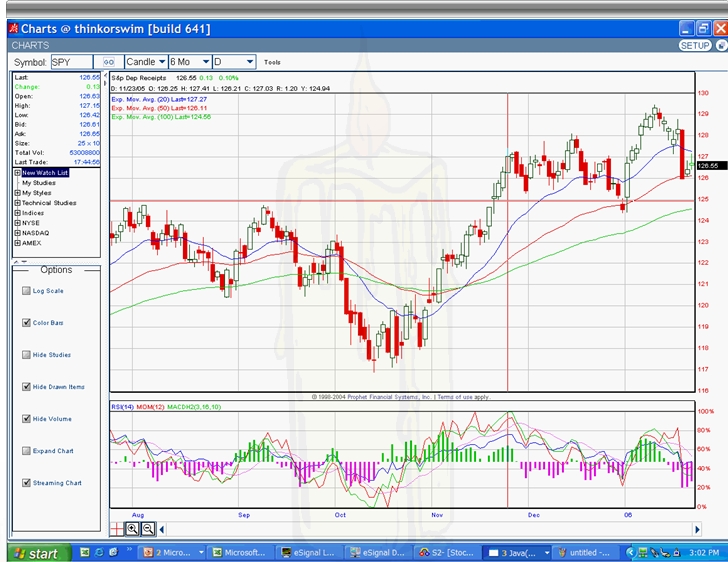The height and width of the screenshot is (562, 728).
Task: Toggle the Color Bars checkbox
Action: (26, 322)
